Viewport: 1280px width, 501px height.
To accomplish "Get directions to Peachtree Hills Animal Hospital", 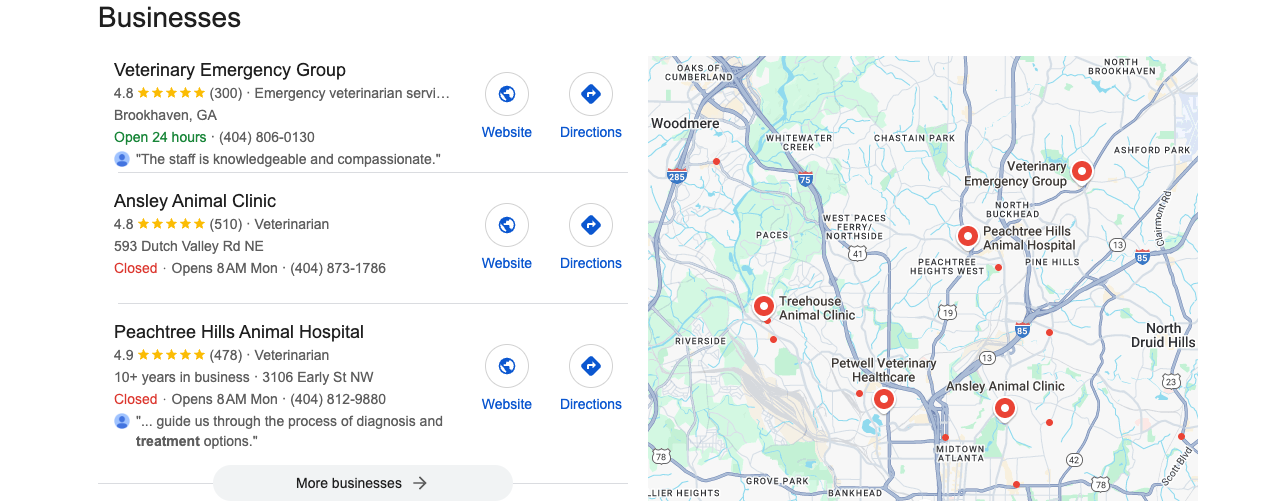I will 591,366.
